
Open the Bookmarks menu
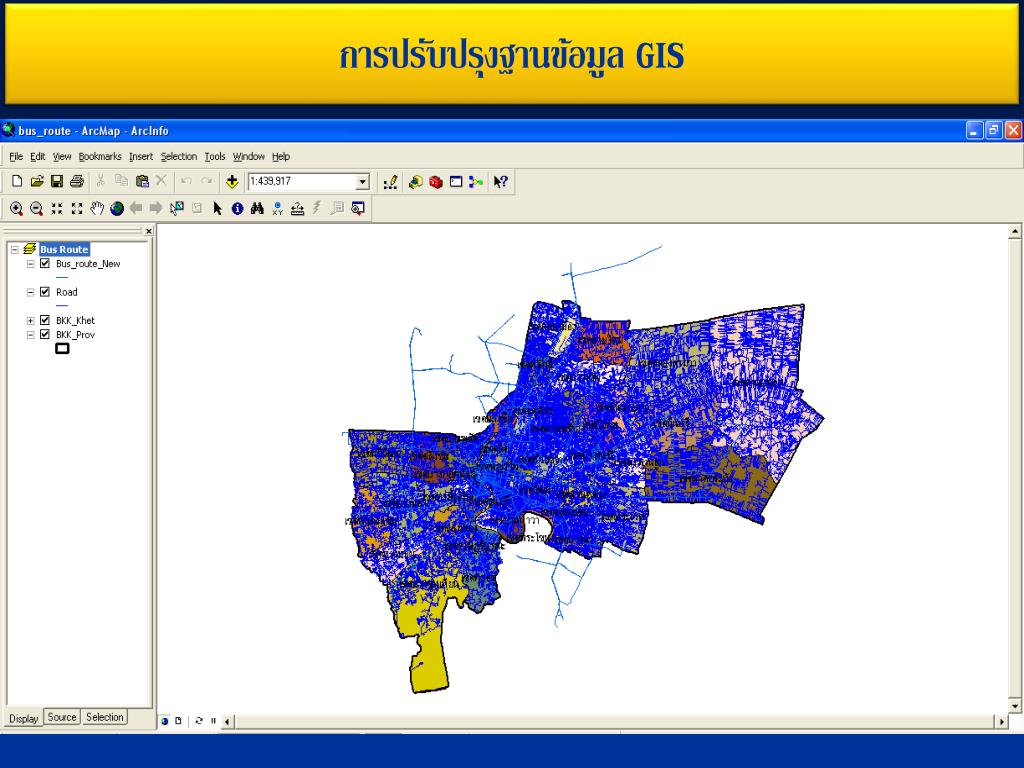[x=100, y=157]
